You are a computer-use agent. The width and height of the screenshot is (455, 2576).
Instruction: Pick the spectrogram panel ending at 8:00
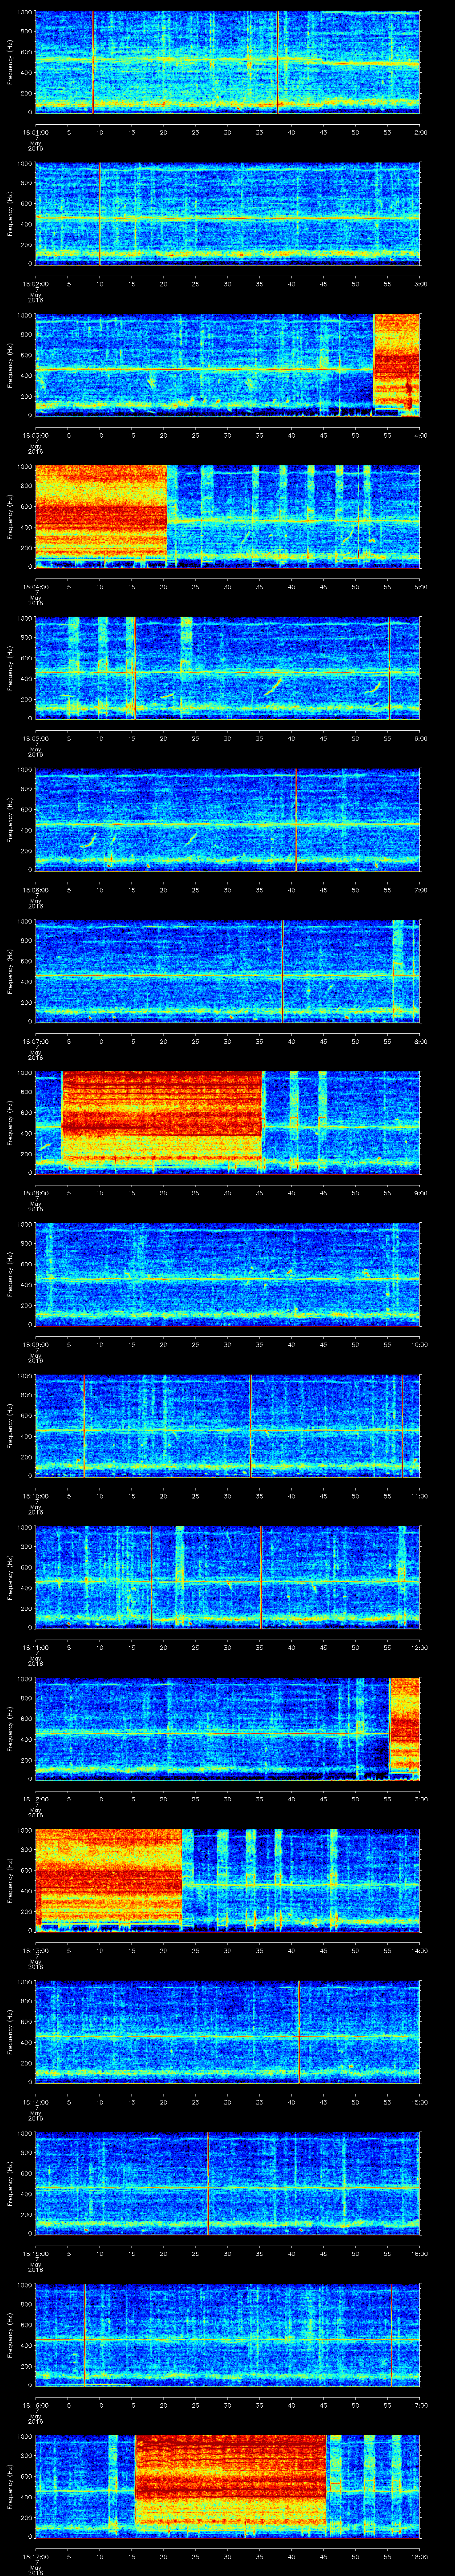[x=227, y=971]
